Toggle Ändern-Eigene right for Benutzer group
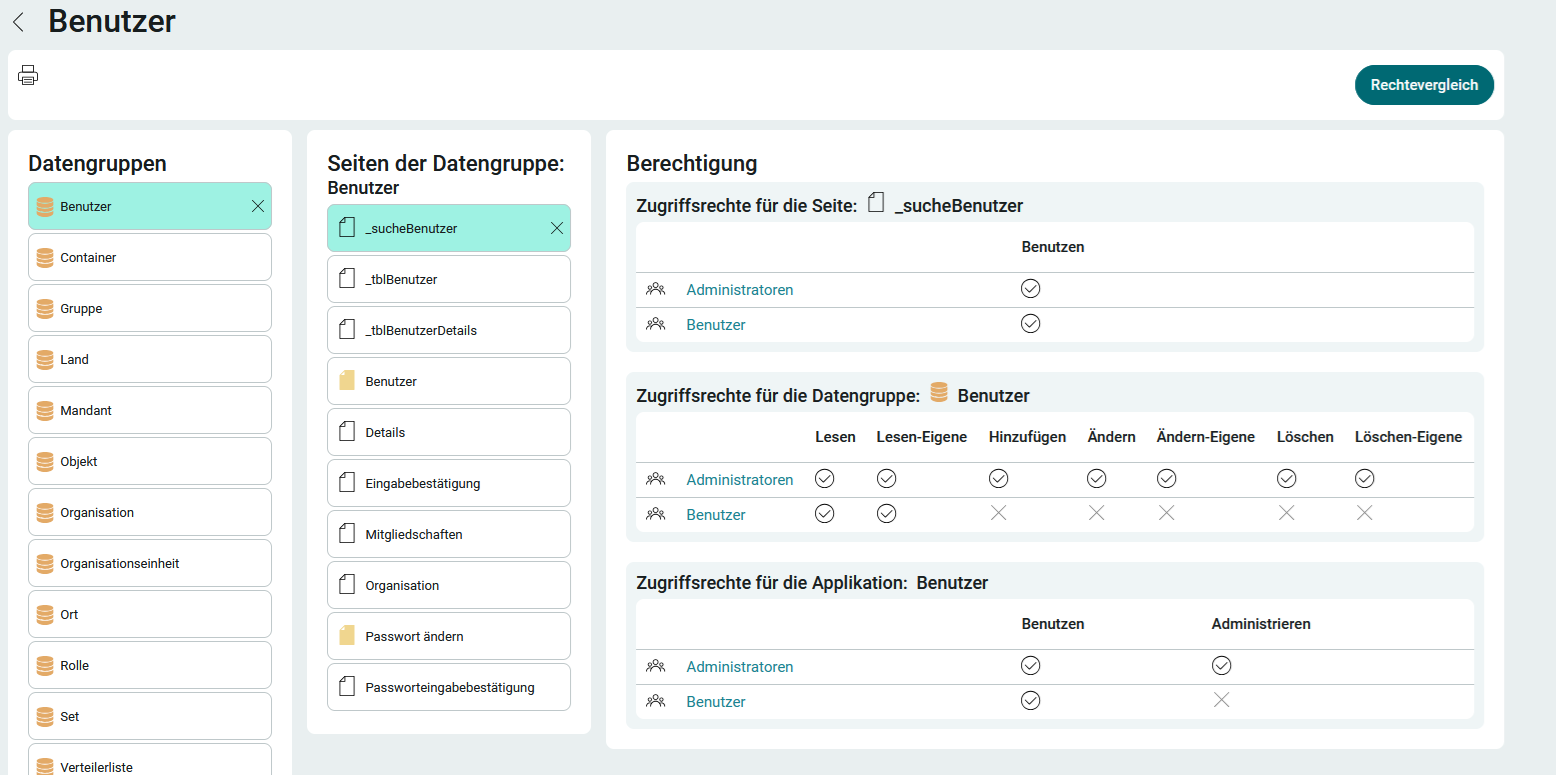The width and height of the screenshot is (1556, 775). pyautogui.click(x=1167, y=513)
